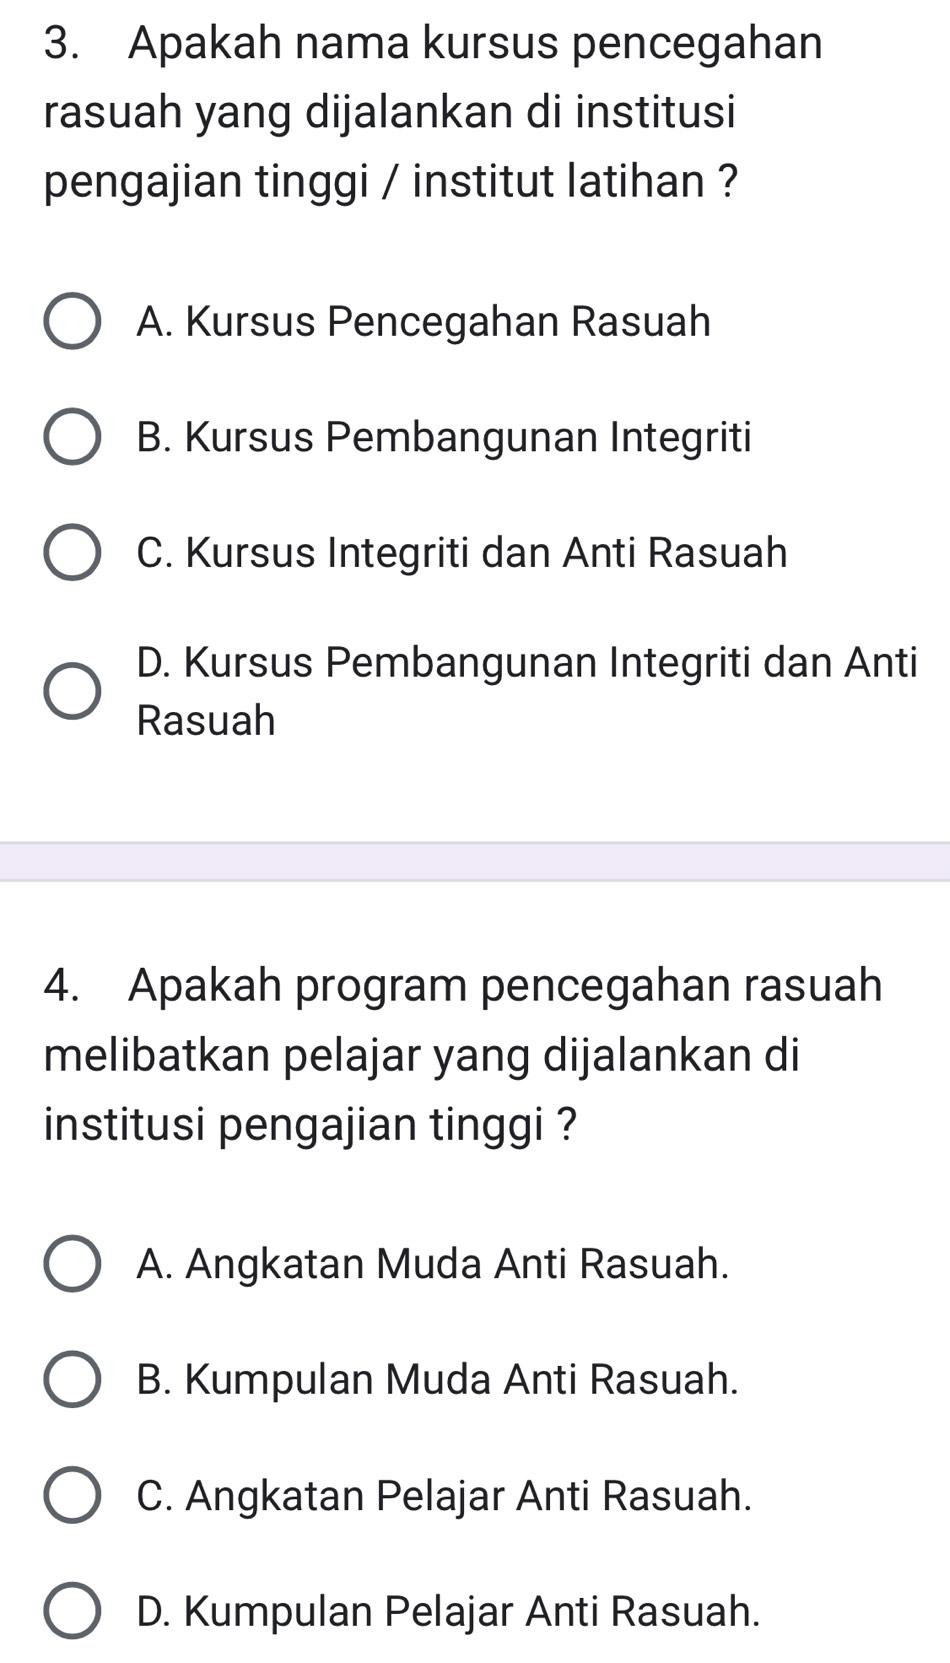Tap the 'Kursus Pembangunan Integriti dan Anti' answer text
The height and width of the screenshot is (1663, 950).
(x=527, y=663)
